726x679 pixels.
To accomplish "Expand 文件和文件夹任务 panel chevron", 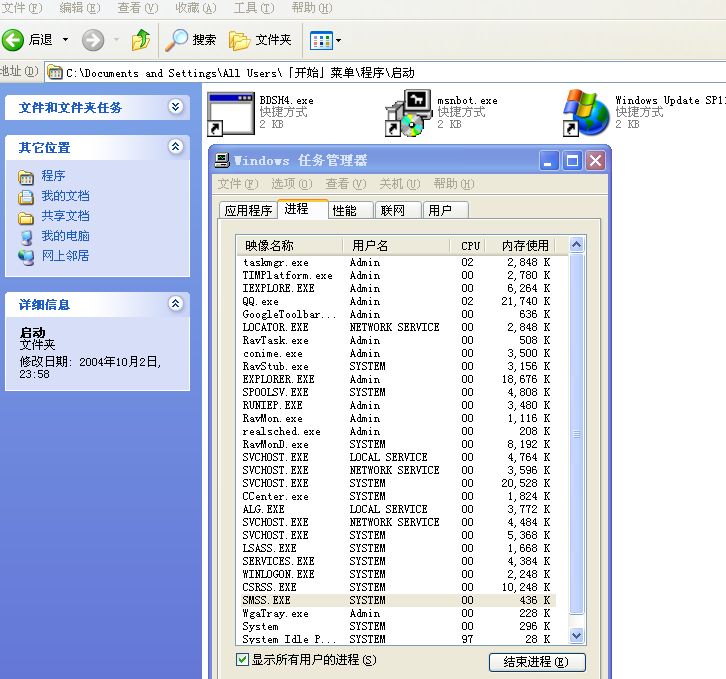I will 175,107.
